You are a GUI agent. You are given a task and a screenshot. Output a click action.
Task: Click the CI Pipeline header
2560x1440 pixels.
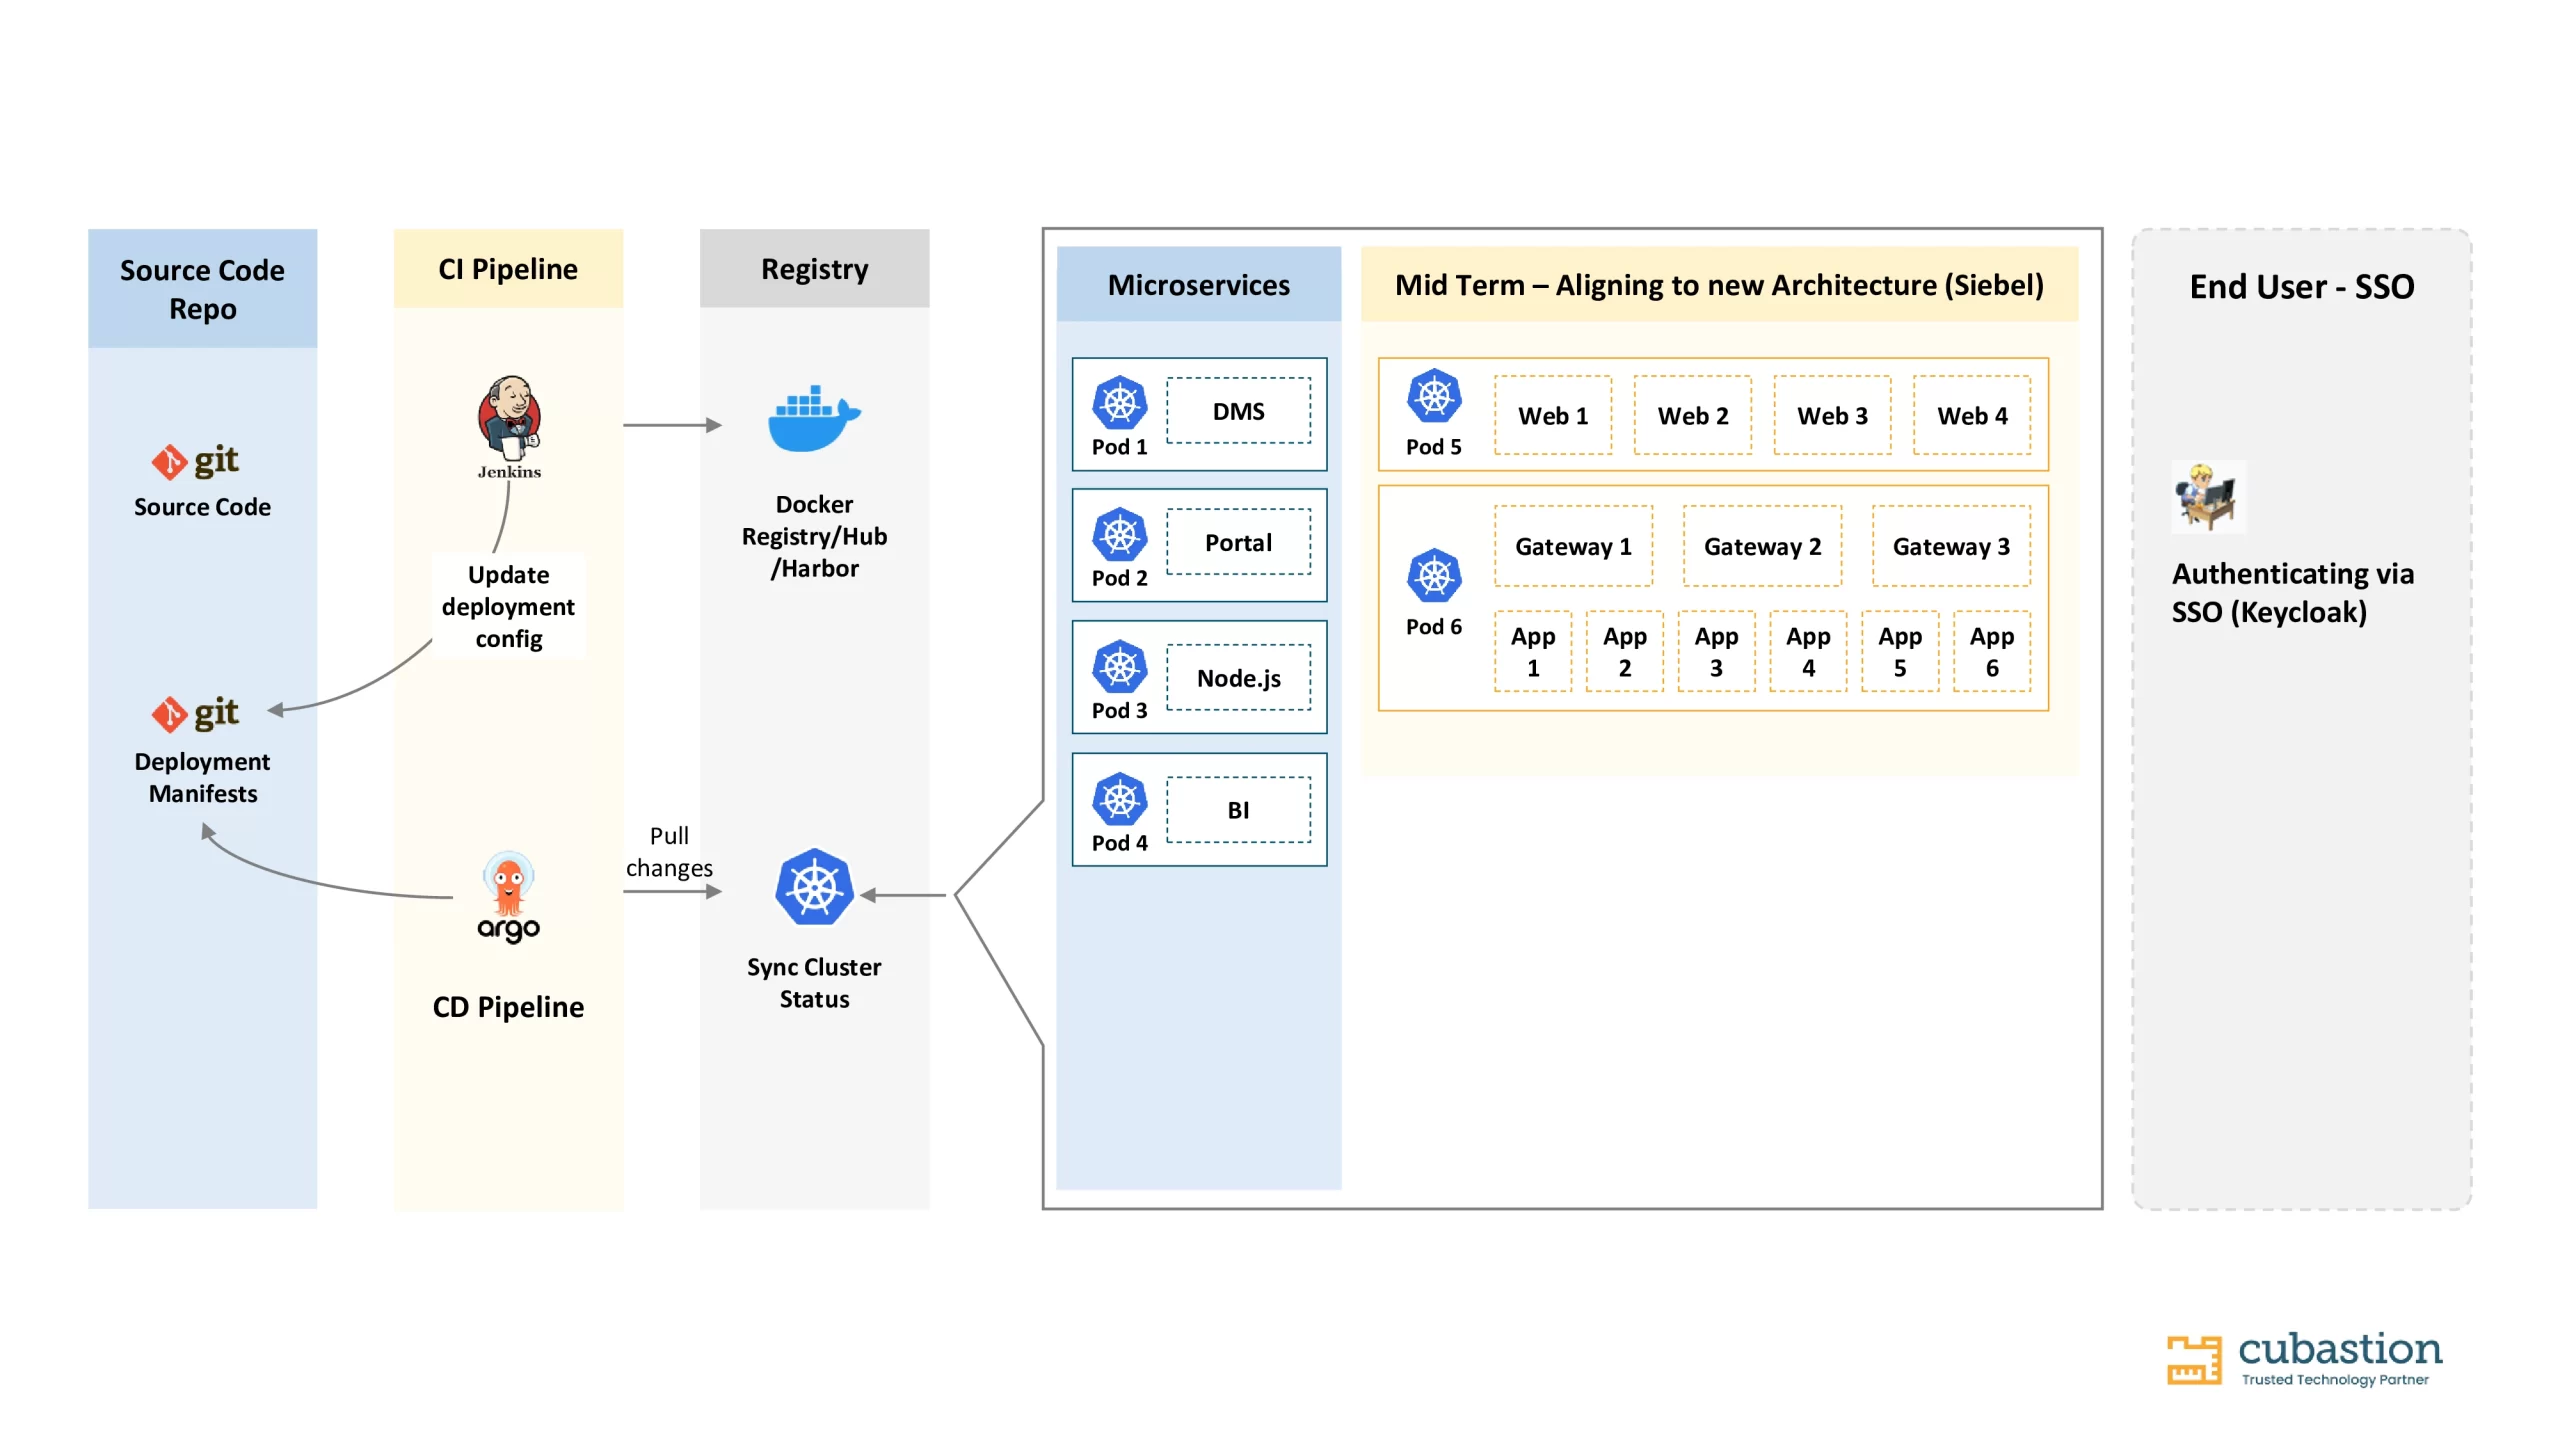tap(508, 268)
